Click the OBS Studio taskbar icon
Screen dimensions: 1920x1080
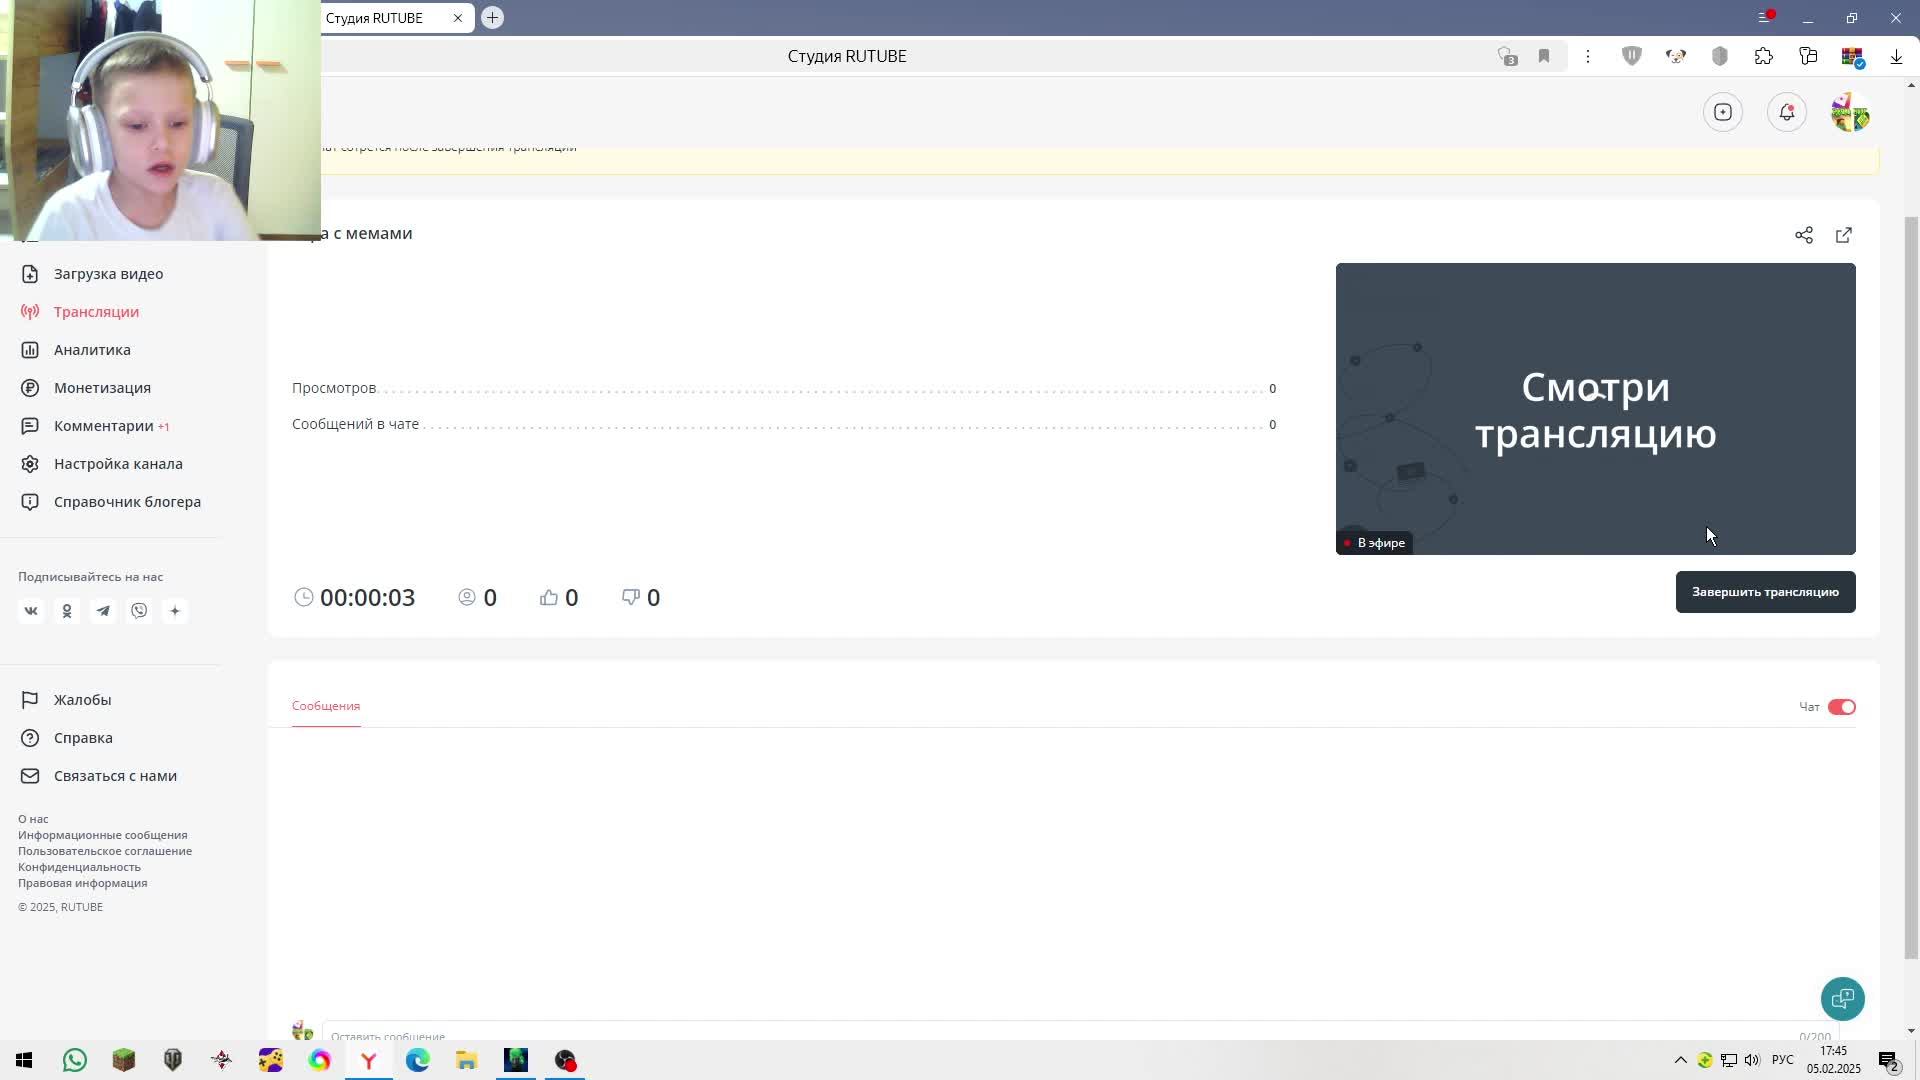565,1060
